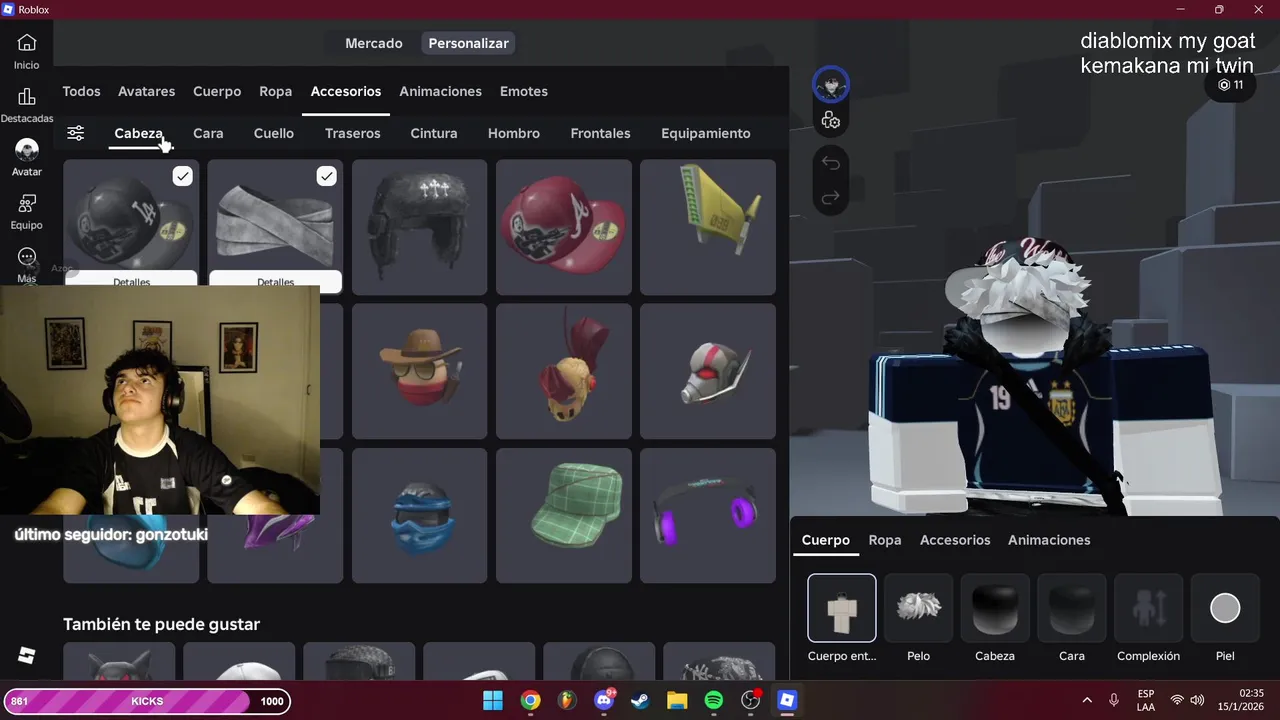Image resolution: width=1280 pixels, height=720 pixels.
Task: Click the undo arrow icon
Action: [831, 162]
